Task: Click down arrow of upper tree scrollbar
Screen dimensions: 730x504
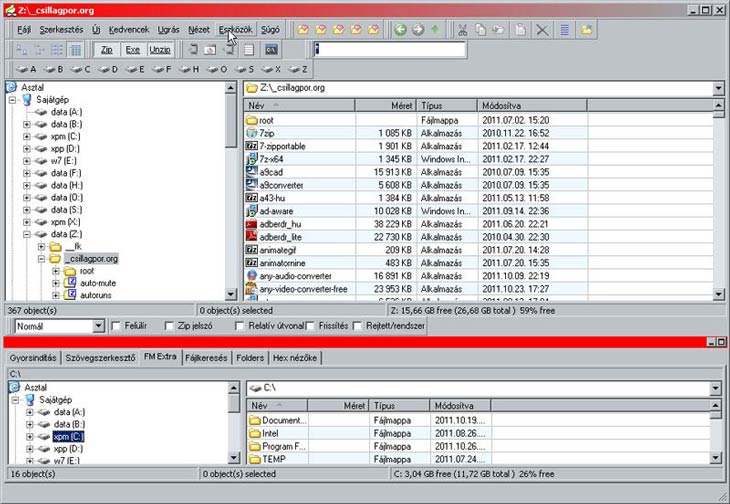Action: click(x=231, y=294)
